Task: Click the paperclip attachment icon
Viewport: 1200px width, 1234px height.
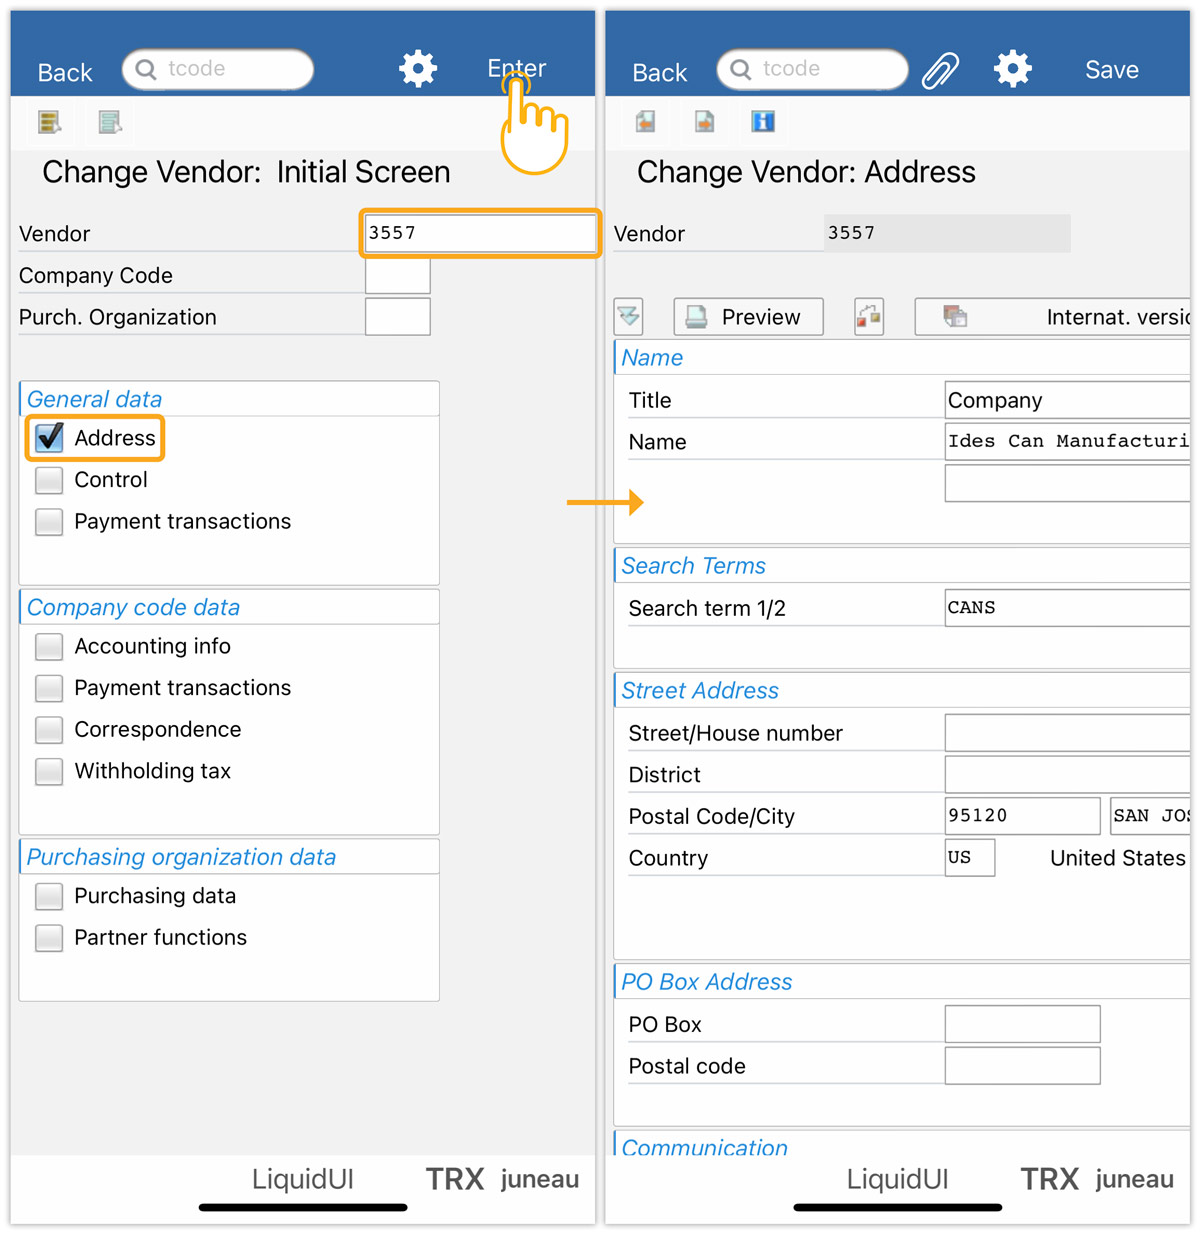Action: point(940,70)
